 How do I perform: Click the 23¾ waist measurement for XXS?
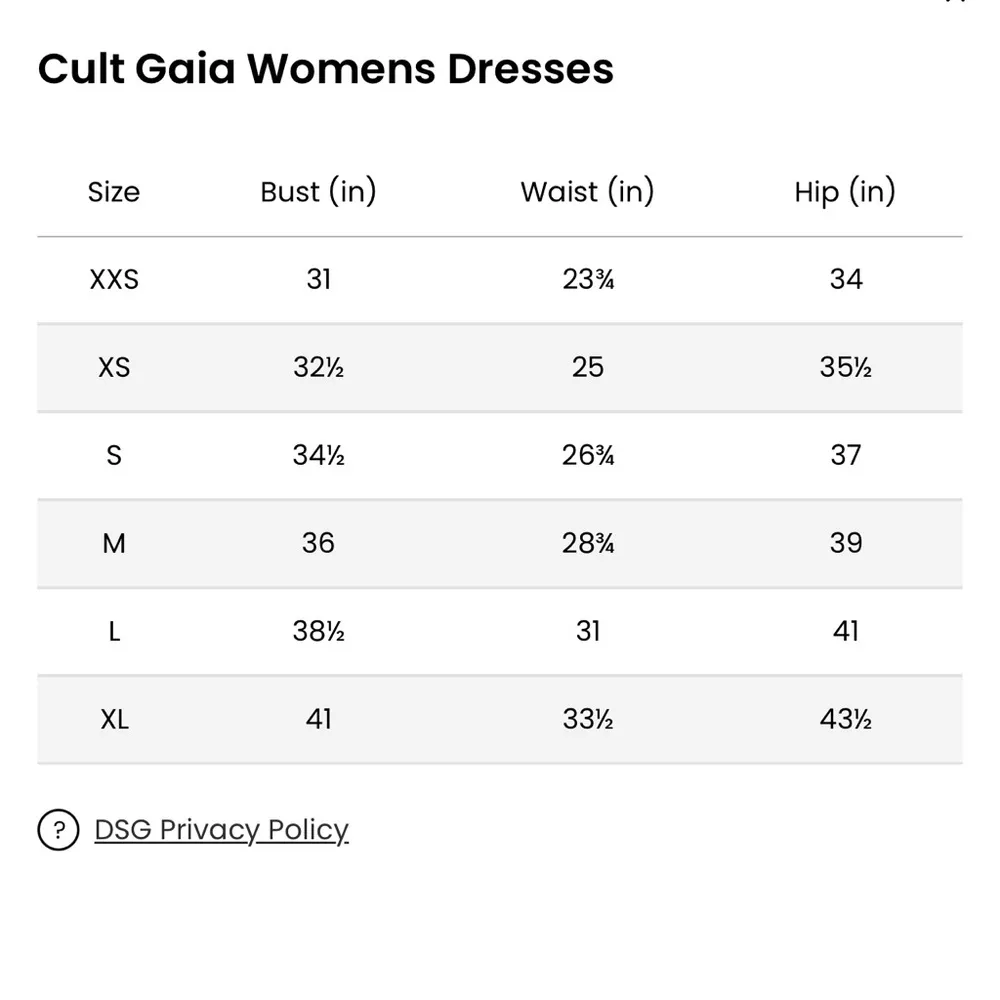pyautogui.click(x=587, y=280)
